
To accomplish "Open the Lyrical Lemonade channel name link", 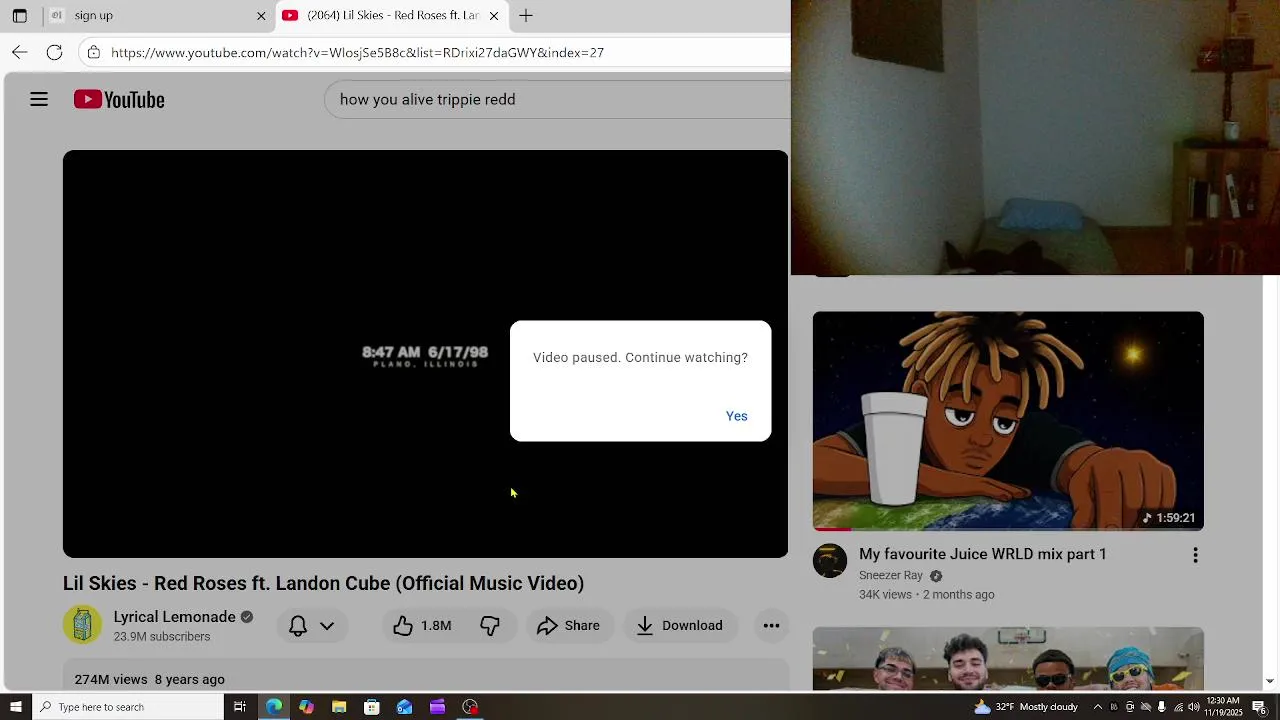I will [174, 617].
